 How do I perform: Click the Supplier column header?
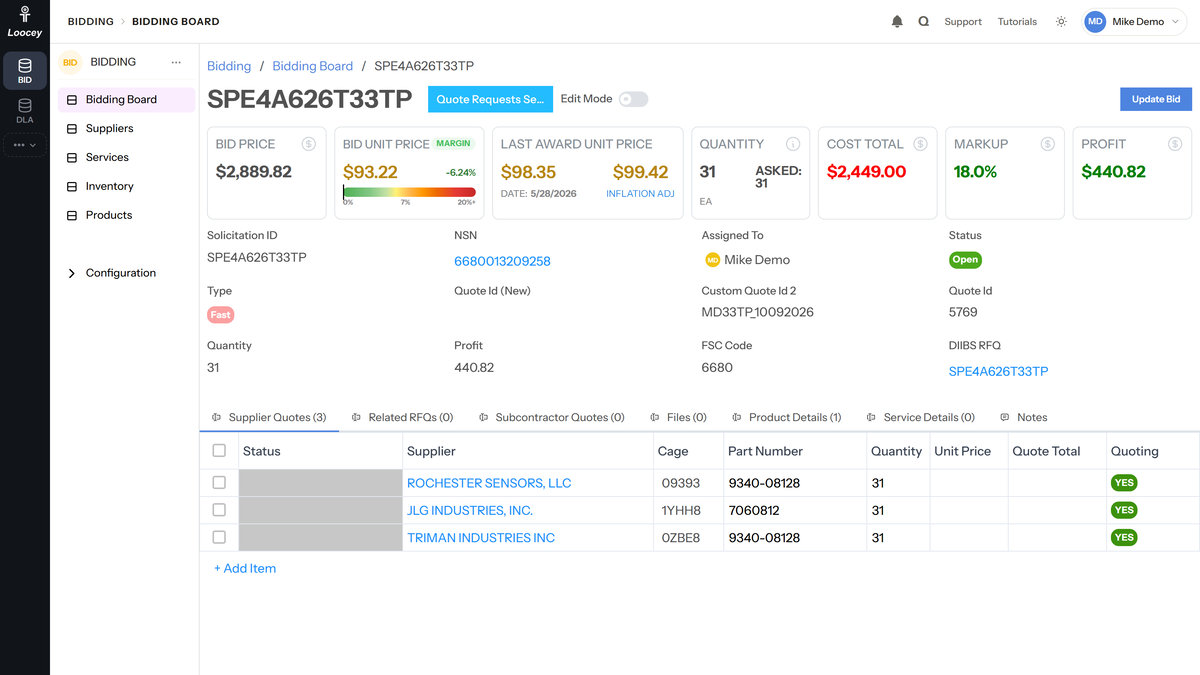(528, 451)
